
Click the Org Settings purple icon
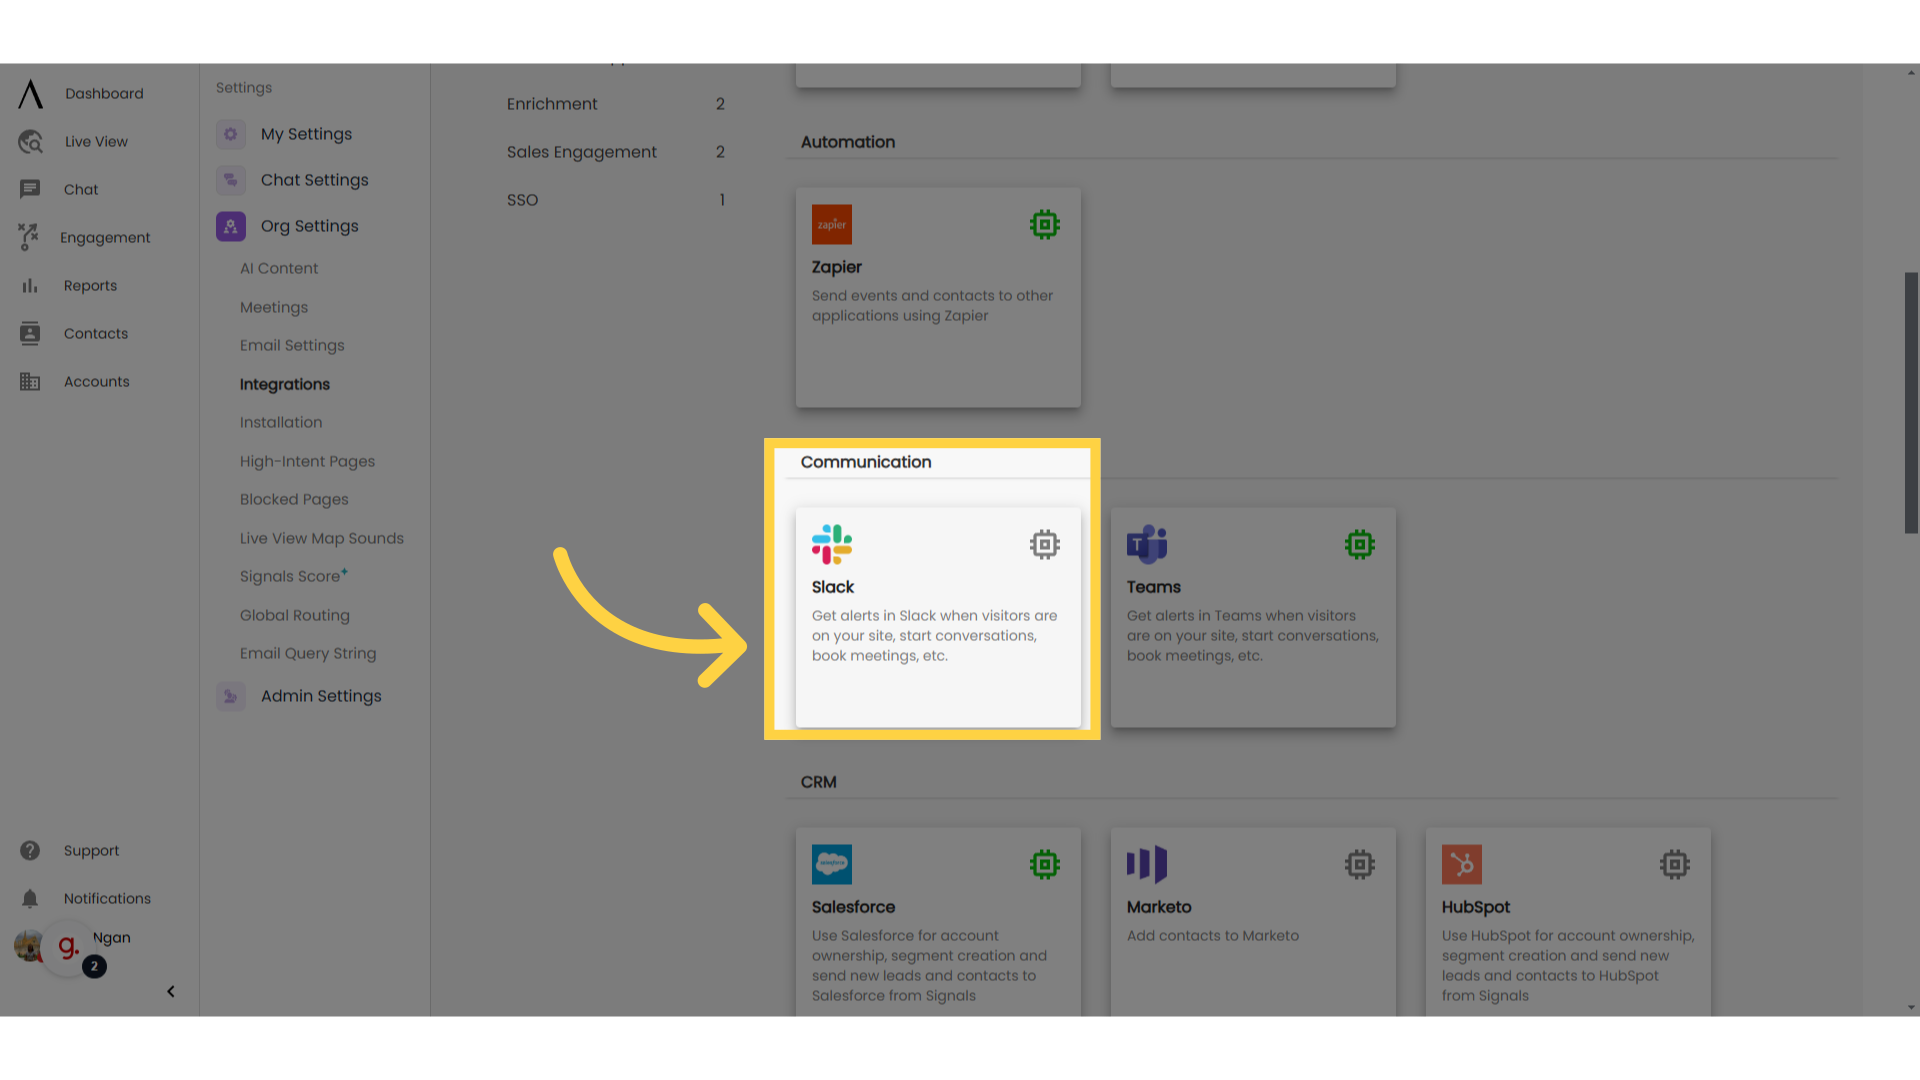click(231, 226)
